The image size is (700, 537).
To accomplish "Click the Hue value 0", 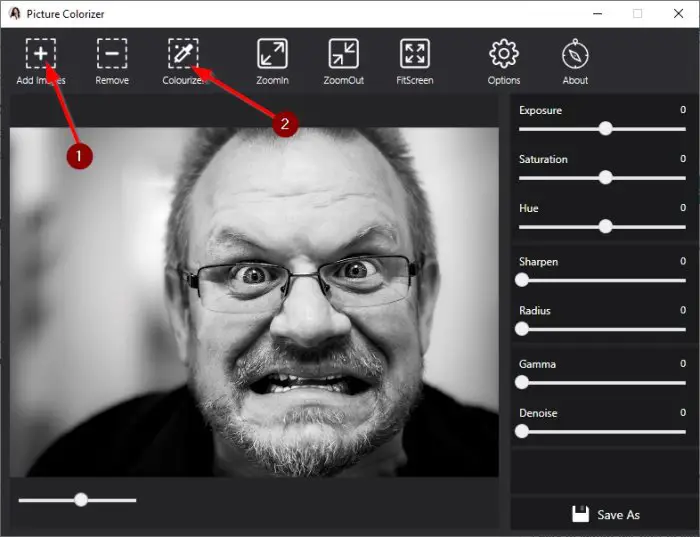I will (x=683, y=208).
